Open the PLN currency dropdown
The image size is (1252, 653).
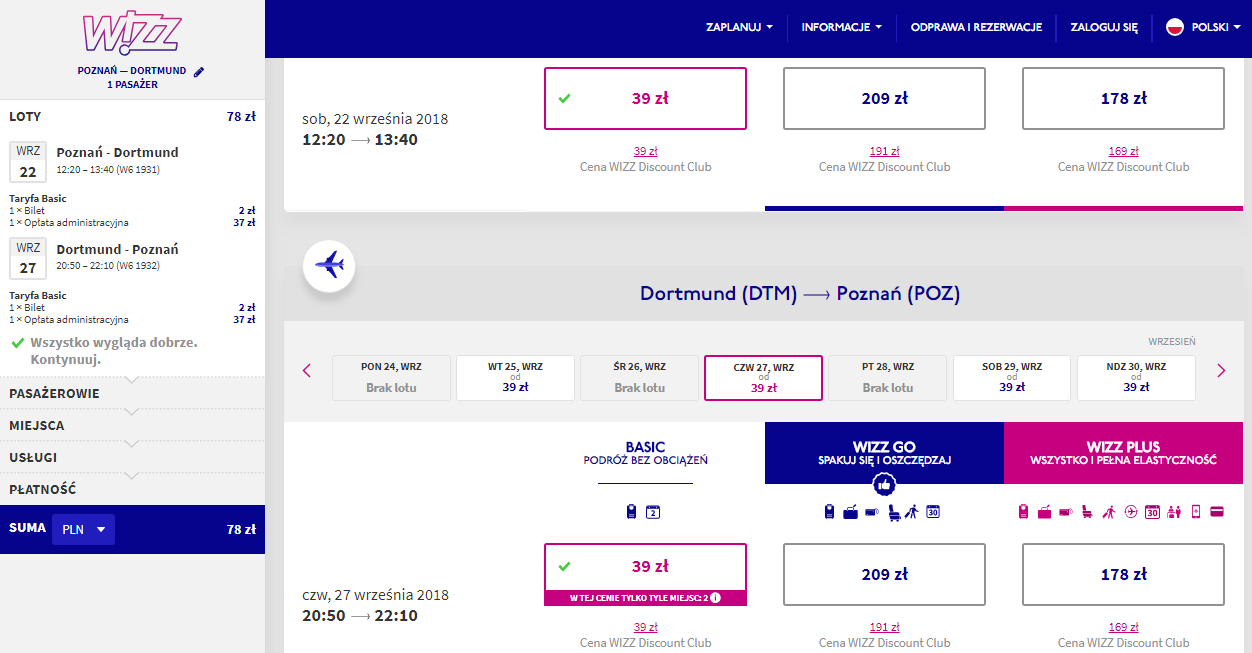click(x=83, y=529)
